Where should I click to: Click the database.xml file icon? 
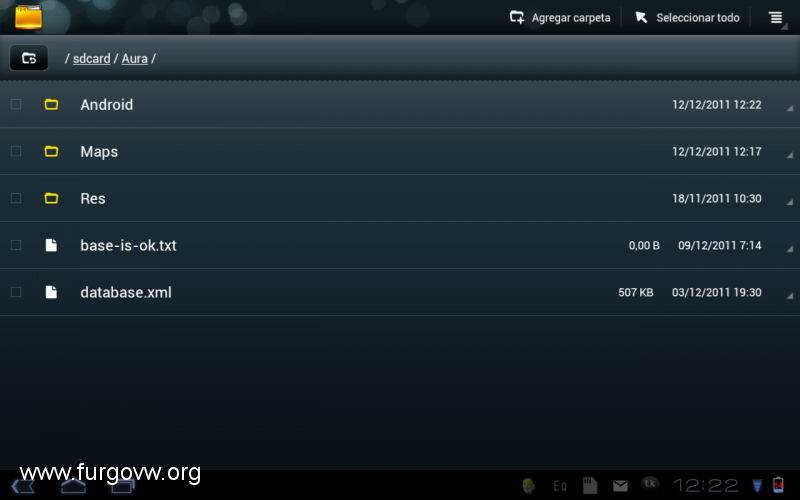point(51,292)
